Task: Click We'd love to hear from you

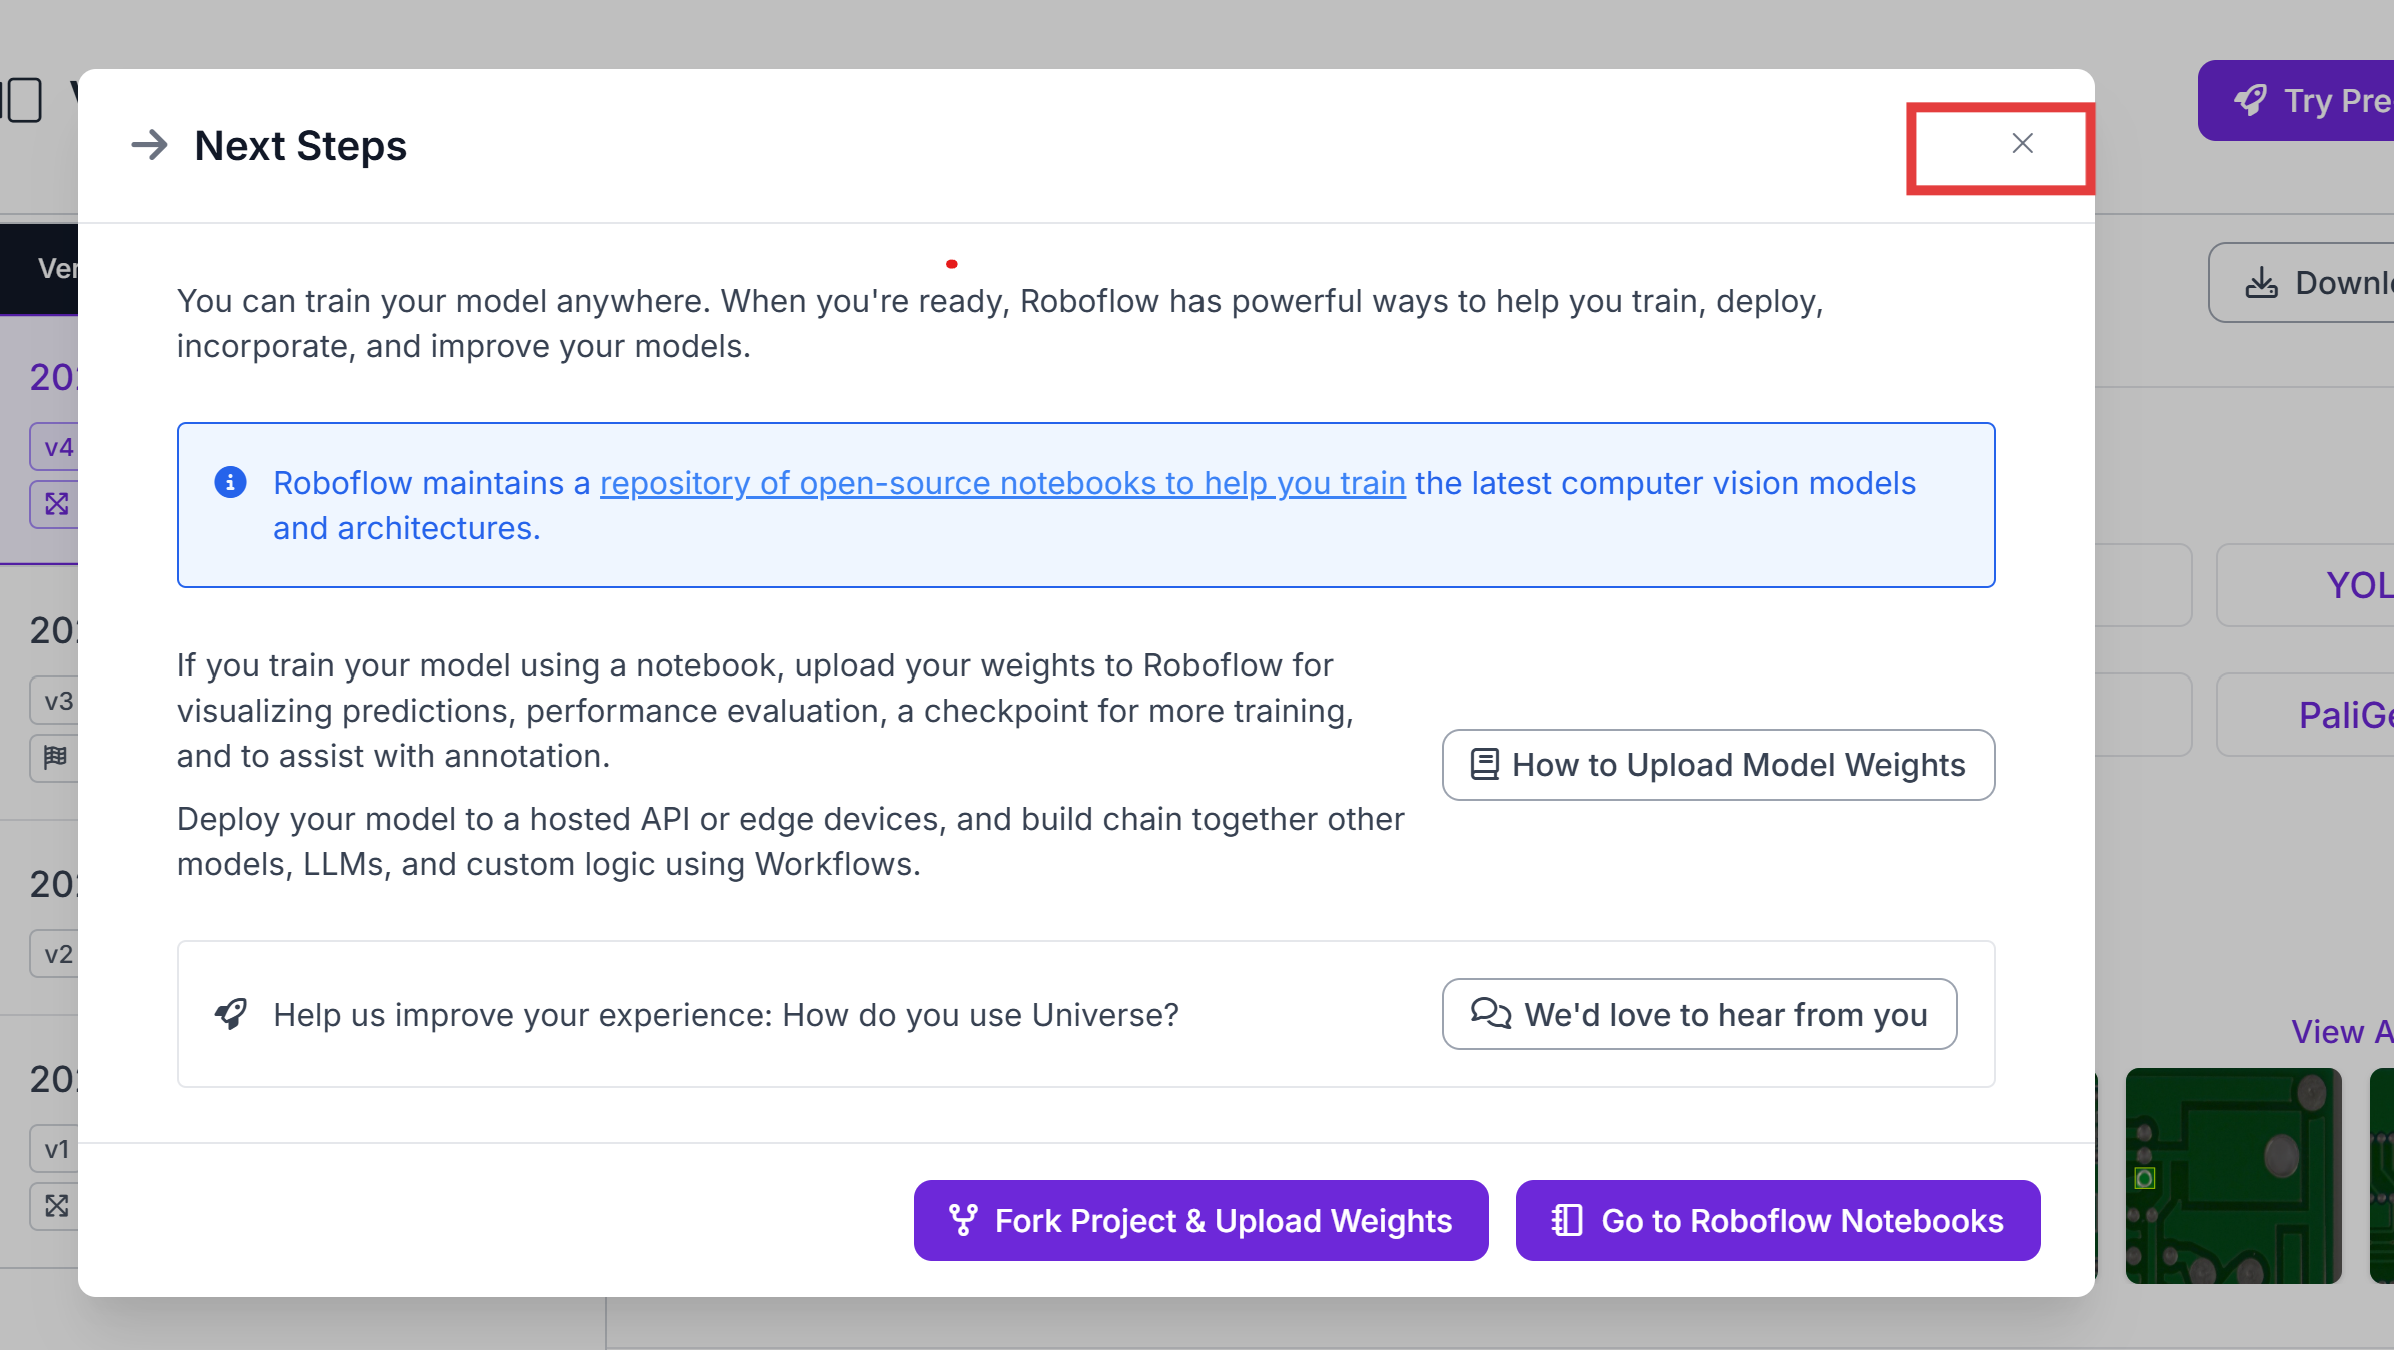Action: [1699, 1014]
